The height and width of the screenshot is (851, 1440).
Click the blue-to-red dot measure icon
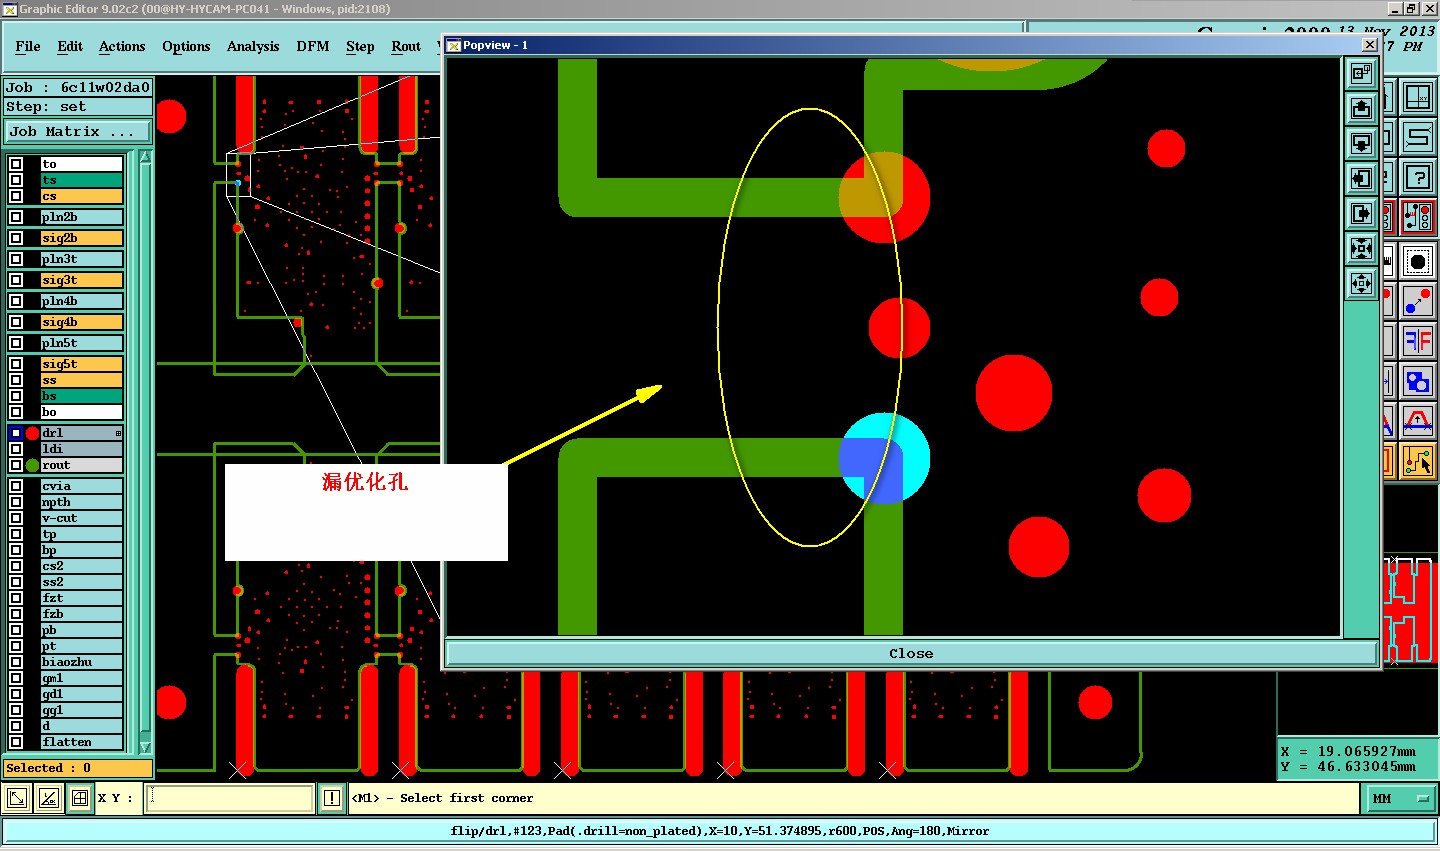coord(1418,301)
